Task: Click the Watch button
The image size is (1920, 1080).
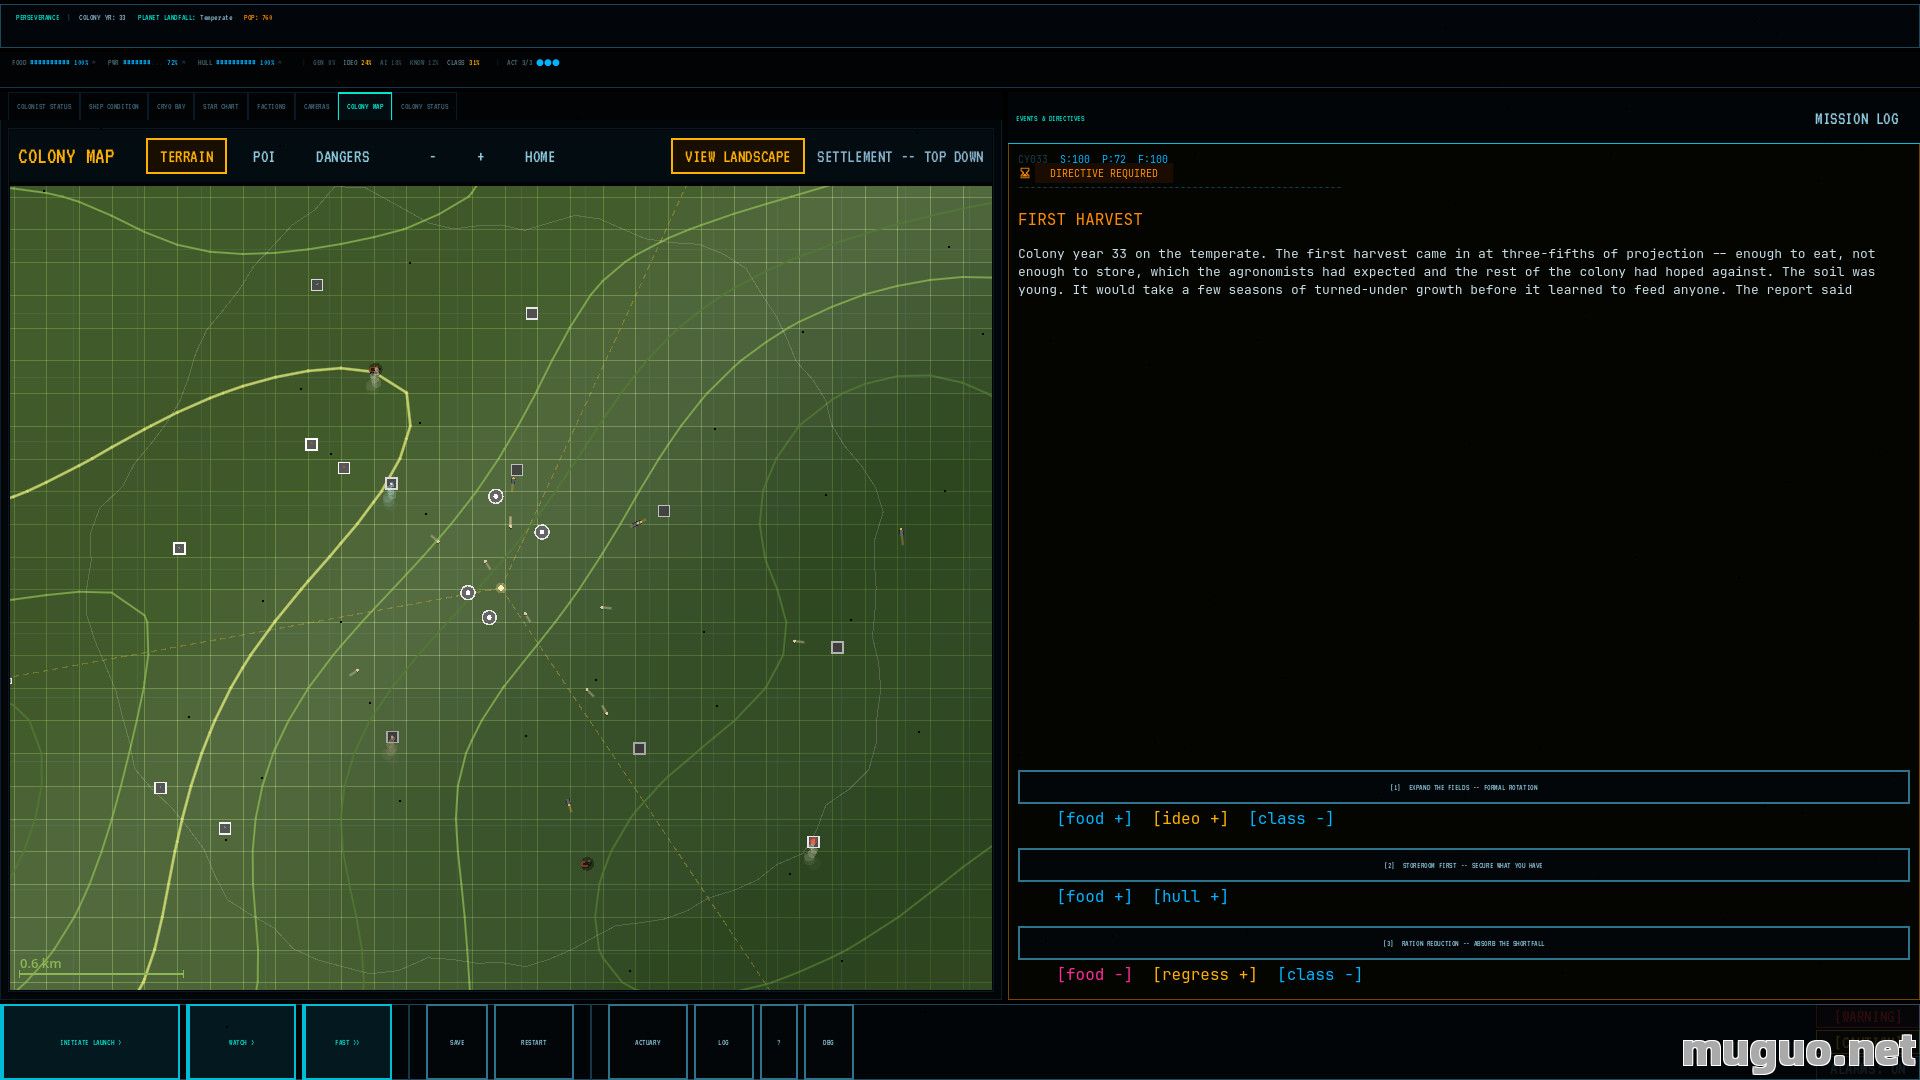Action: pos(241,1042)
